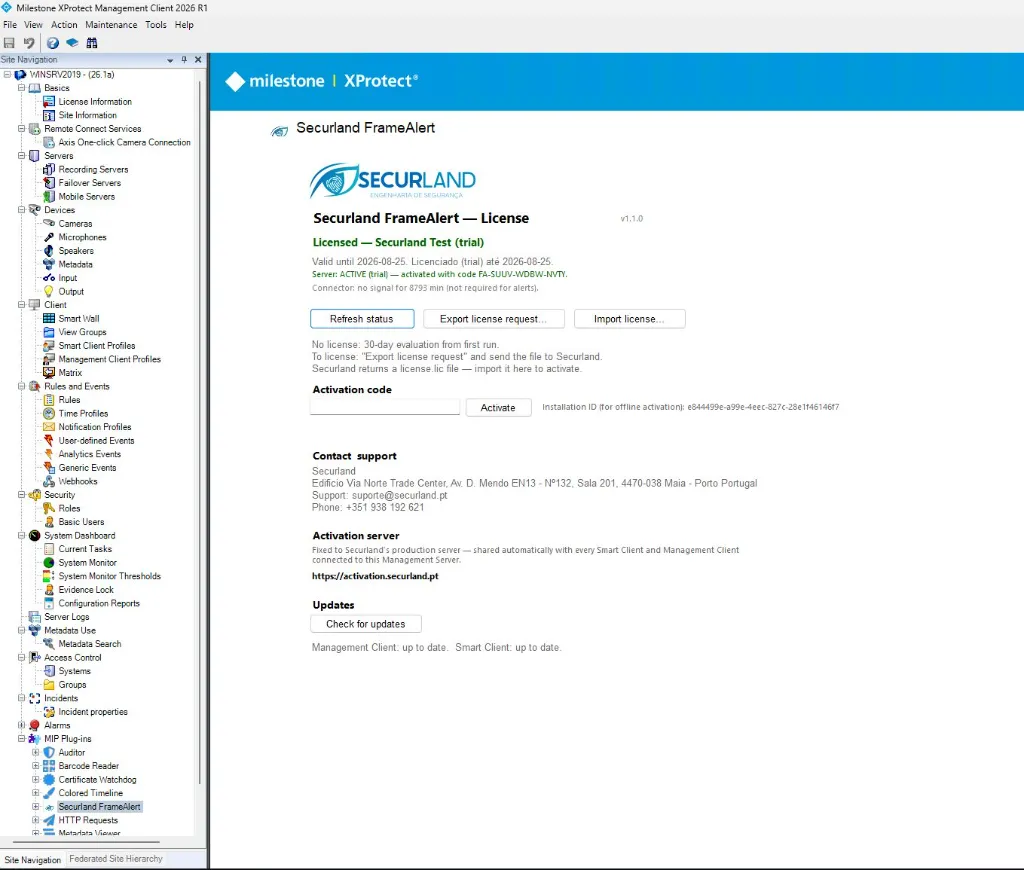Select Axis One-click Camera Connection
This screenshot has height=870, width=1024.
124,142
